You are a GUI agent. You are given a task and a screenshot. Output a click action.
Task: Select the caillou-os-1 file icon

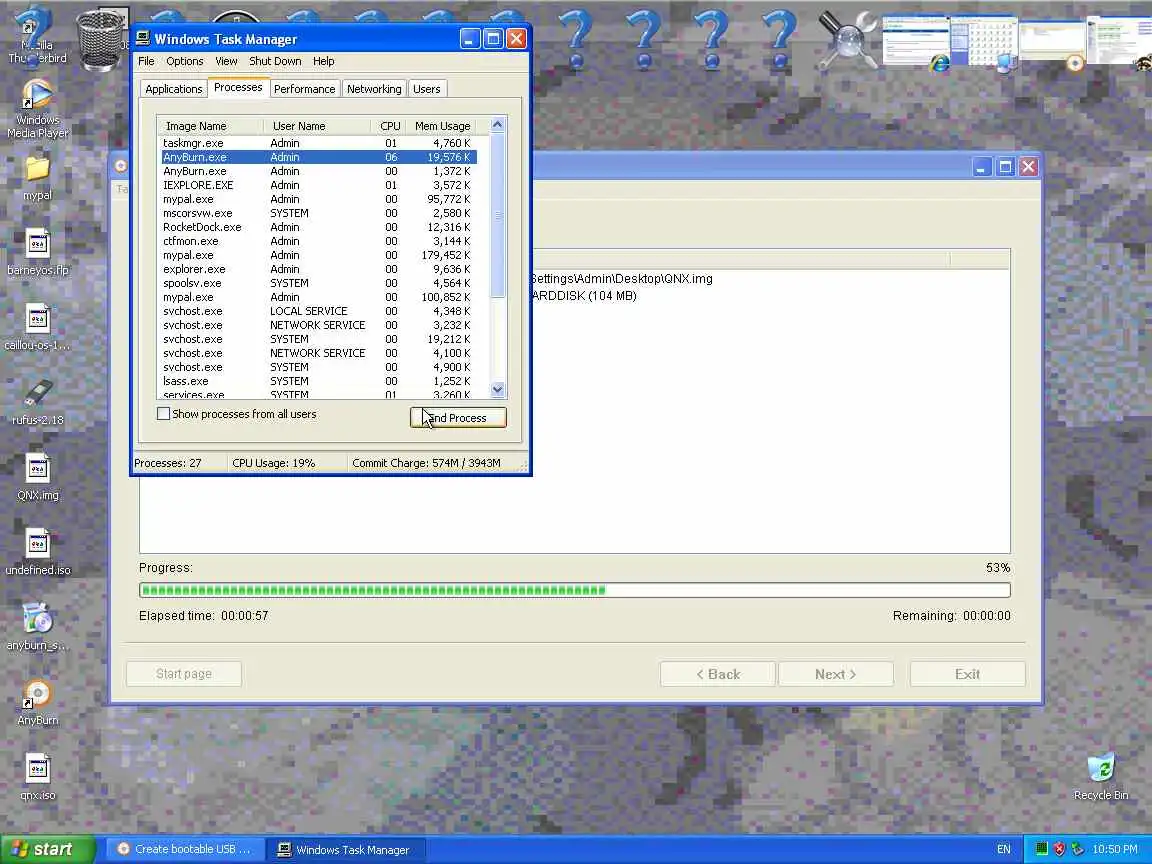coord(37,328)
